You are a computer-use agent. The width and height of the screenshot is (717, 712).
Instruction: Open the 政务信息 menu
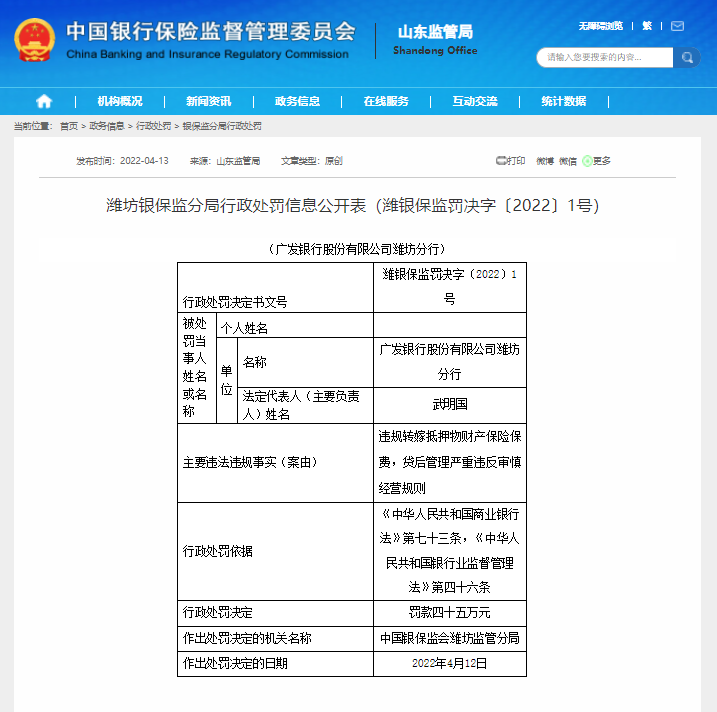[x=297, y=101]
